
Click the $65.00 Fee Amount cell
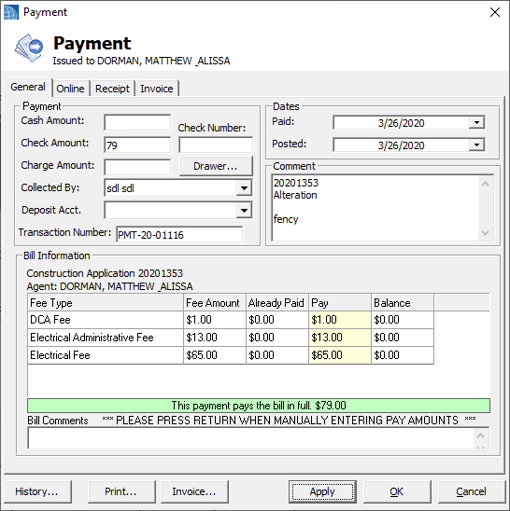(x=215, y=355)
